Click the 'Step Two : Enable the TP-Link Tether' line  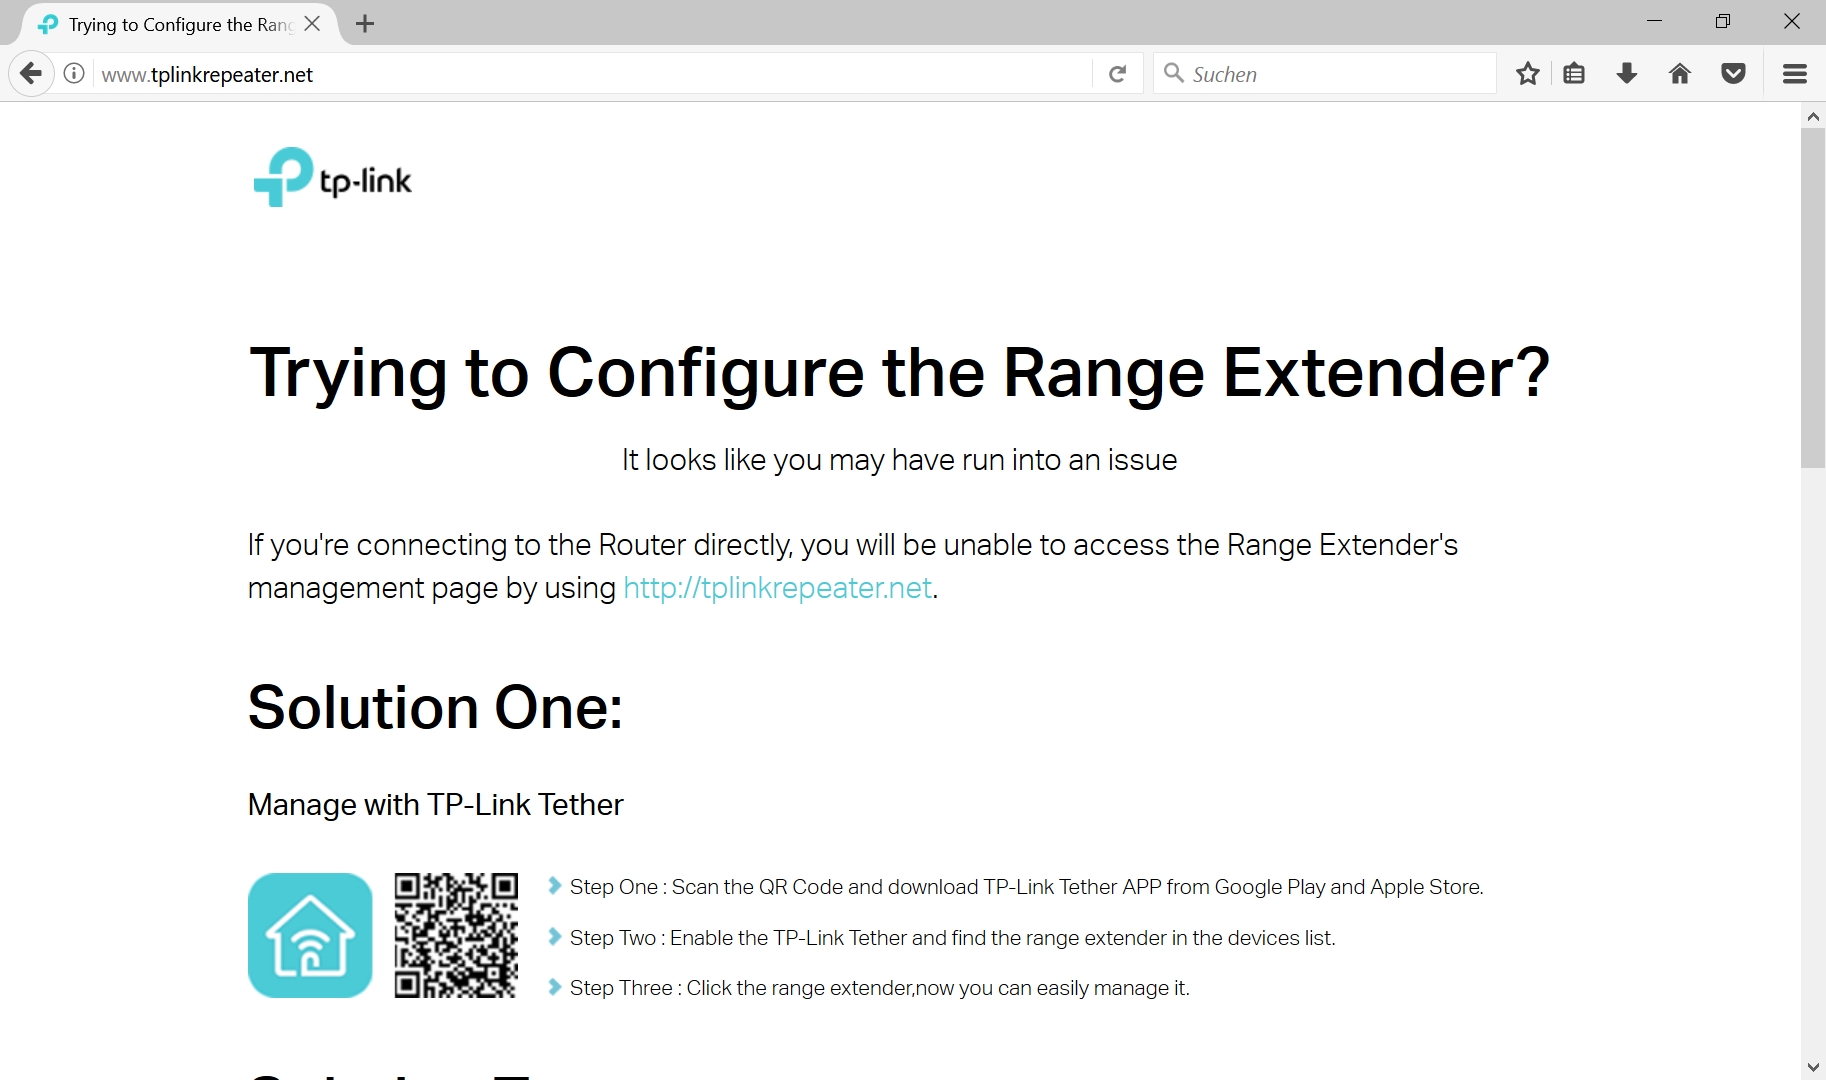click(x=952, y=938)
